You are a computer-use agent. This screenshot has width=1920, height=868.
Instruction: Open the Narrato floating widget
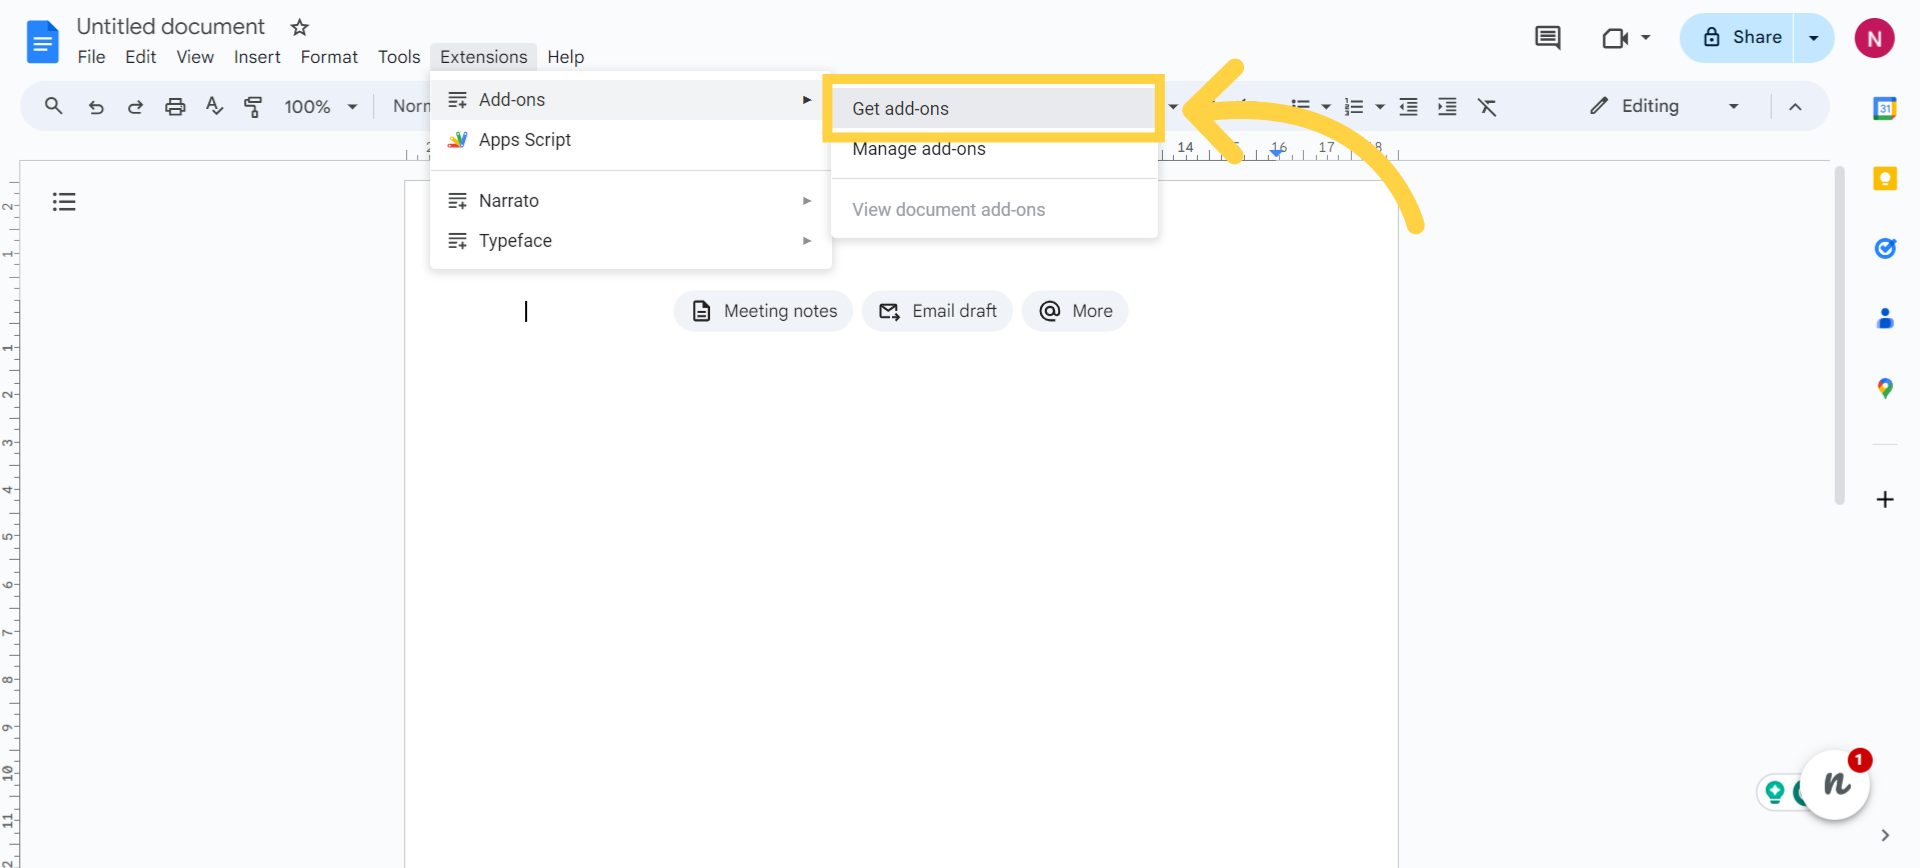[1835, 784]
